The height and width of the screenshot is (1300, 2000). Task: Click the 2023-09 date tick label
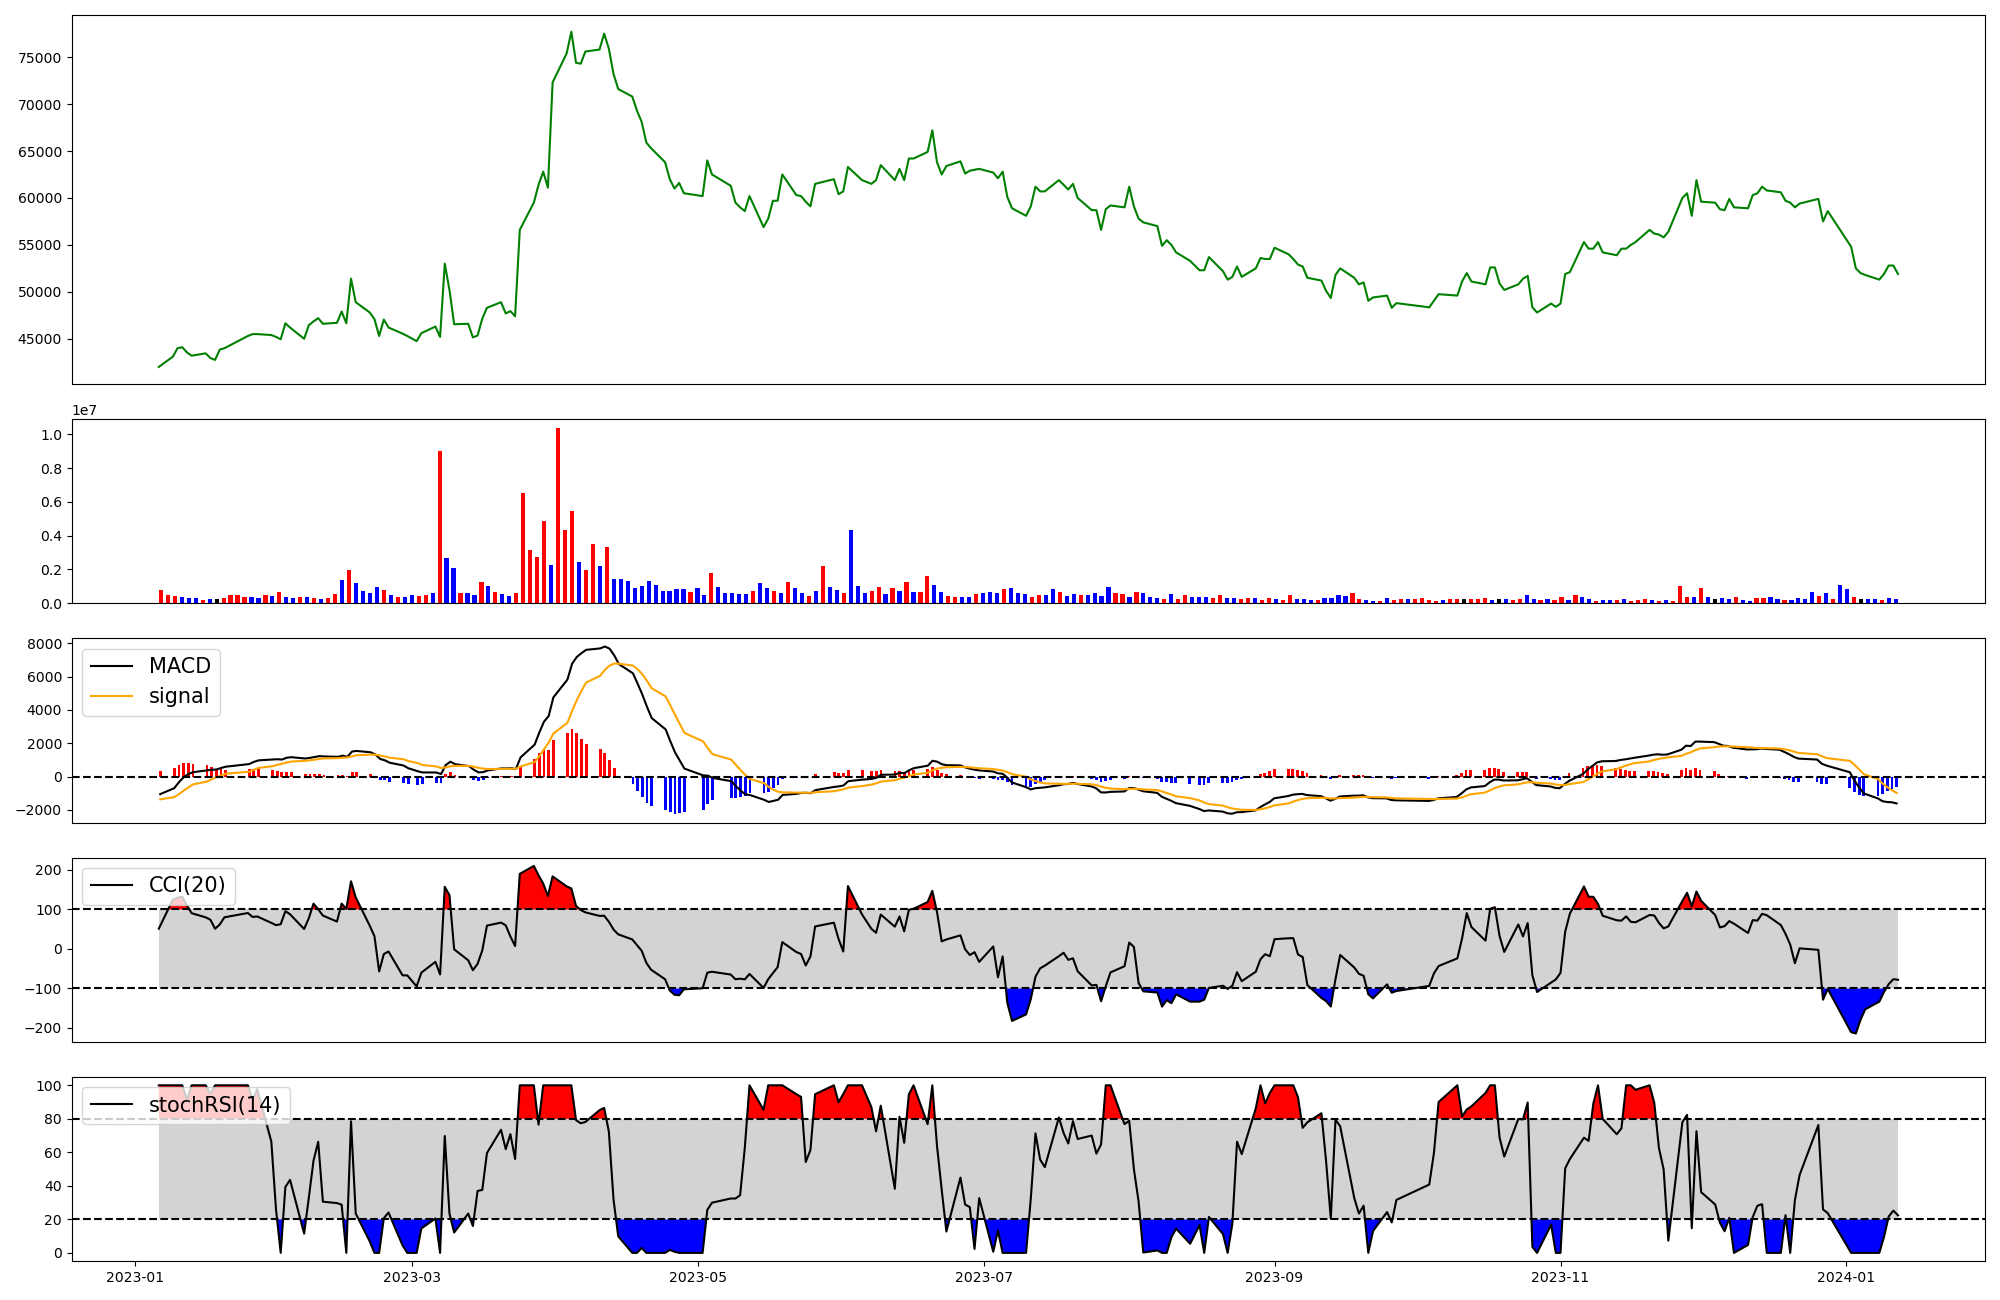pyautogui.click(x=1275, y=1277)
